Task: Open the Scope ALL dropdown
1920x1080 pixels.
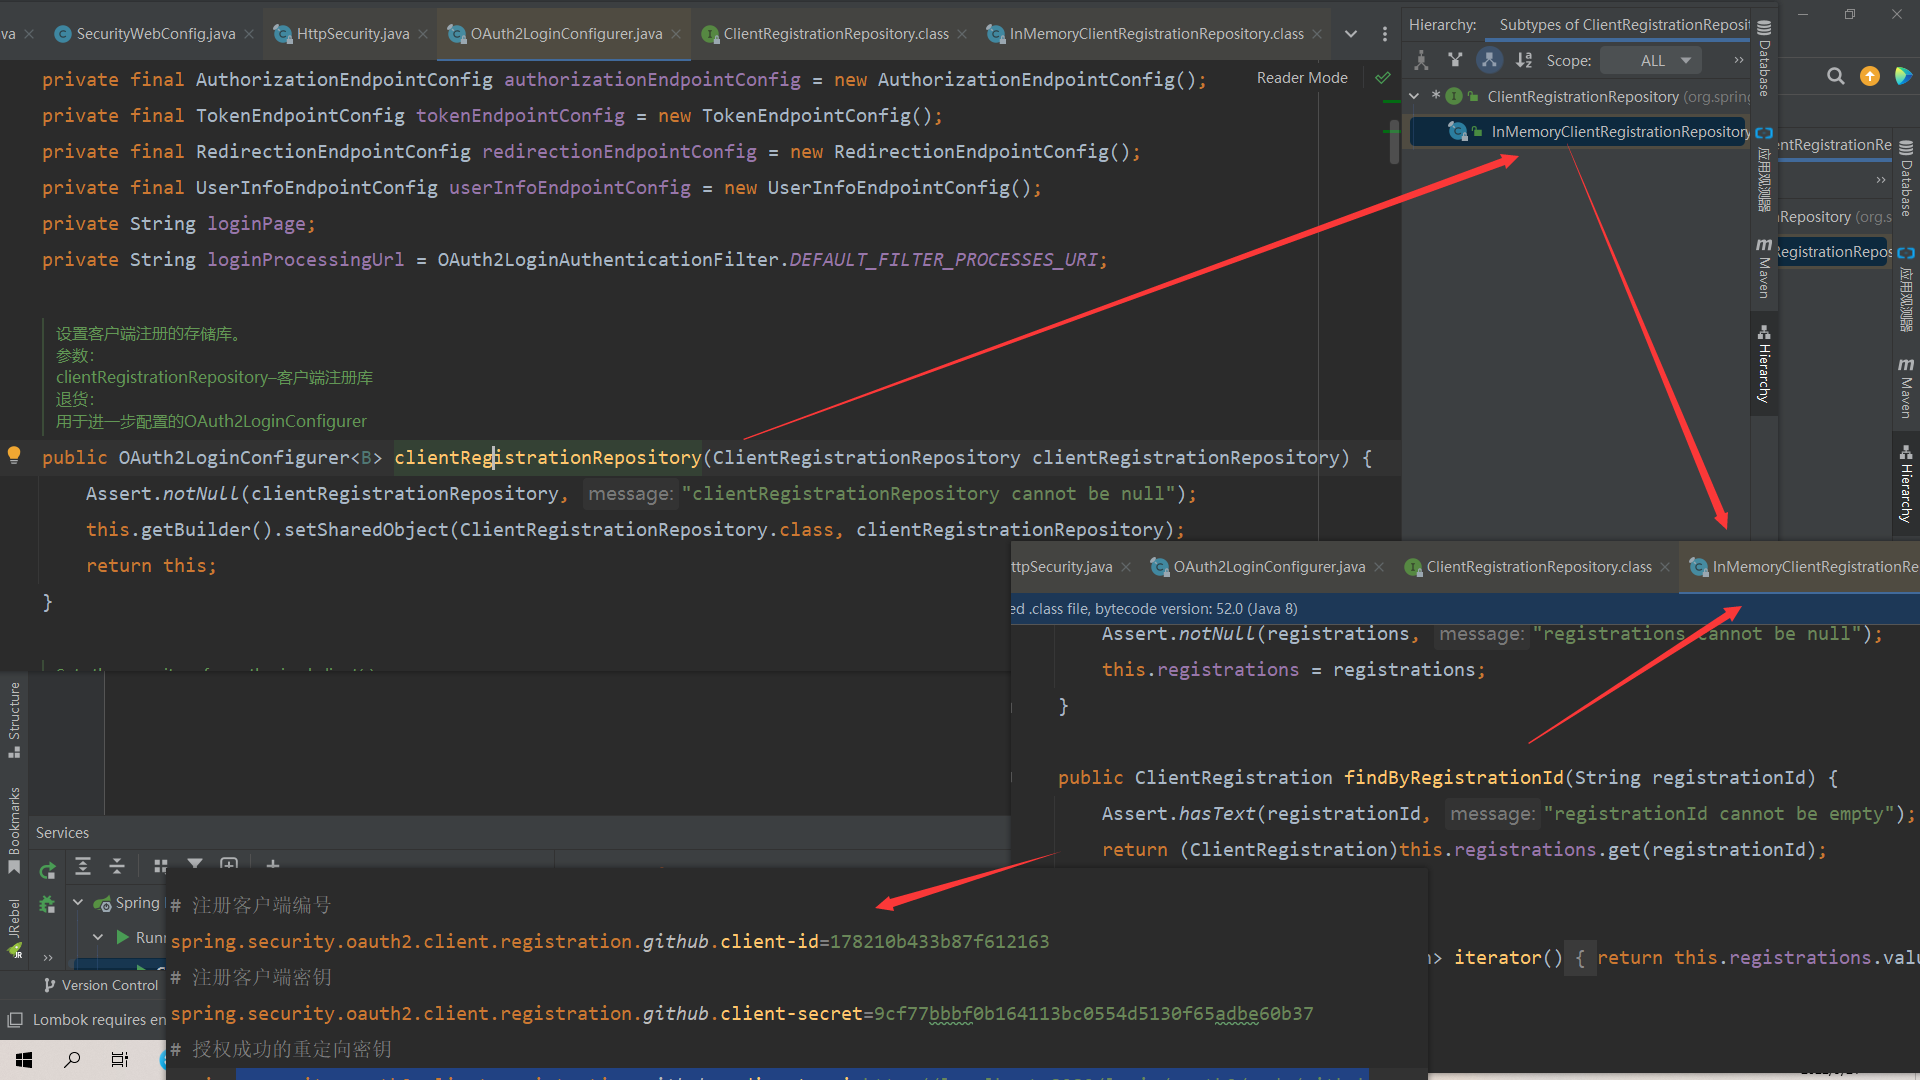Action: [x=1651, y=61]
